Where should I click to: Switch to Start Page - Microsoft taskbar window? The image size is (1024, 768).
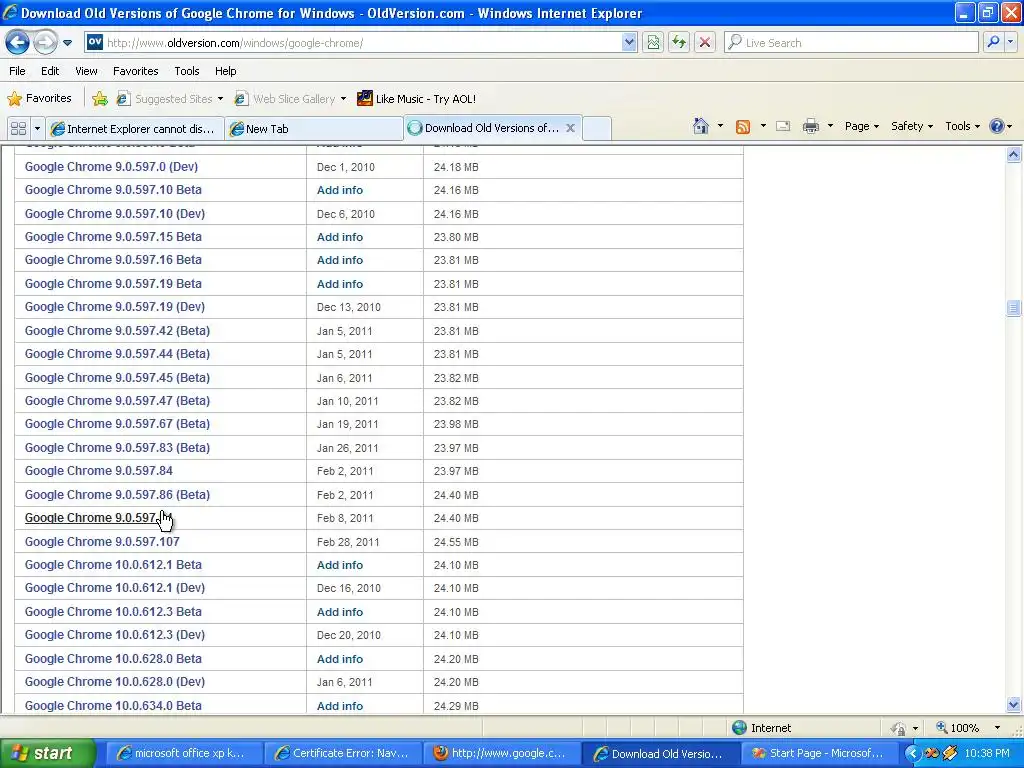click(x=818, y=754)
